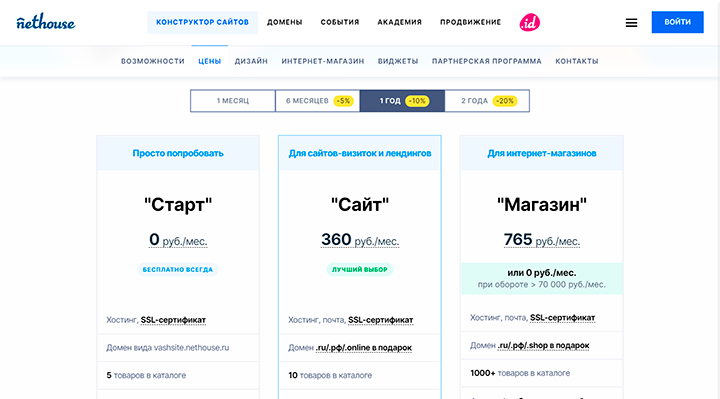The height and width of the screenshot is (399, 720).
Task: Select the Цены subsection tab
Action: 210,61
